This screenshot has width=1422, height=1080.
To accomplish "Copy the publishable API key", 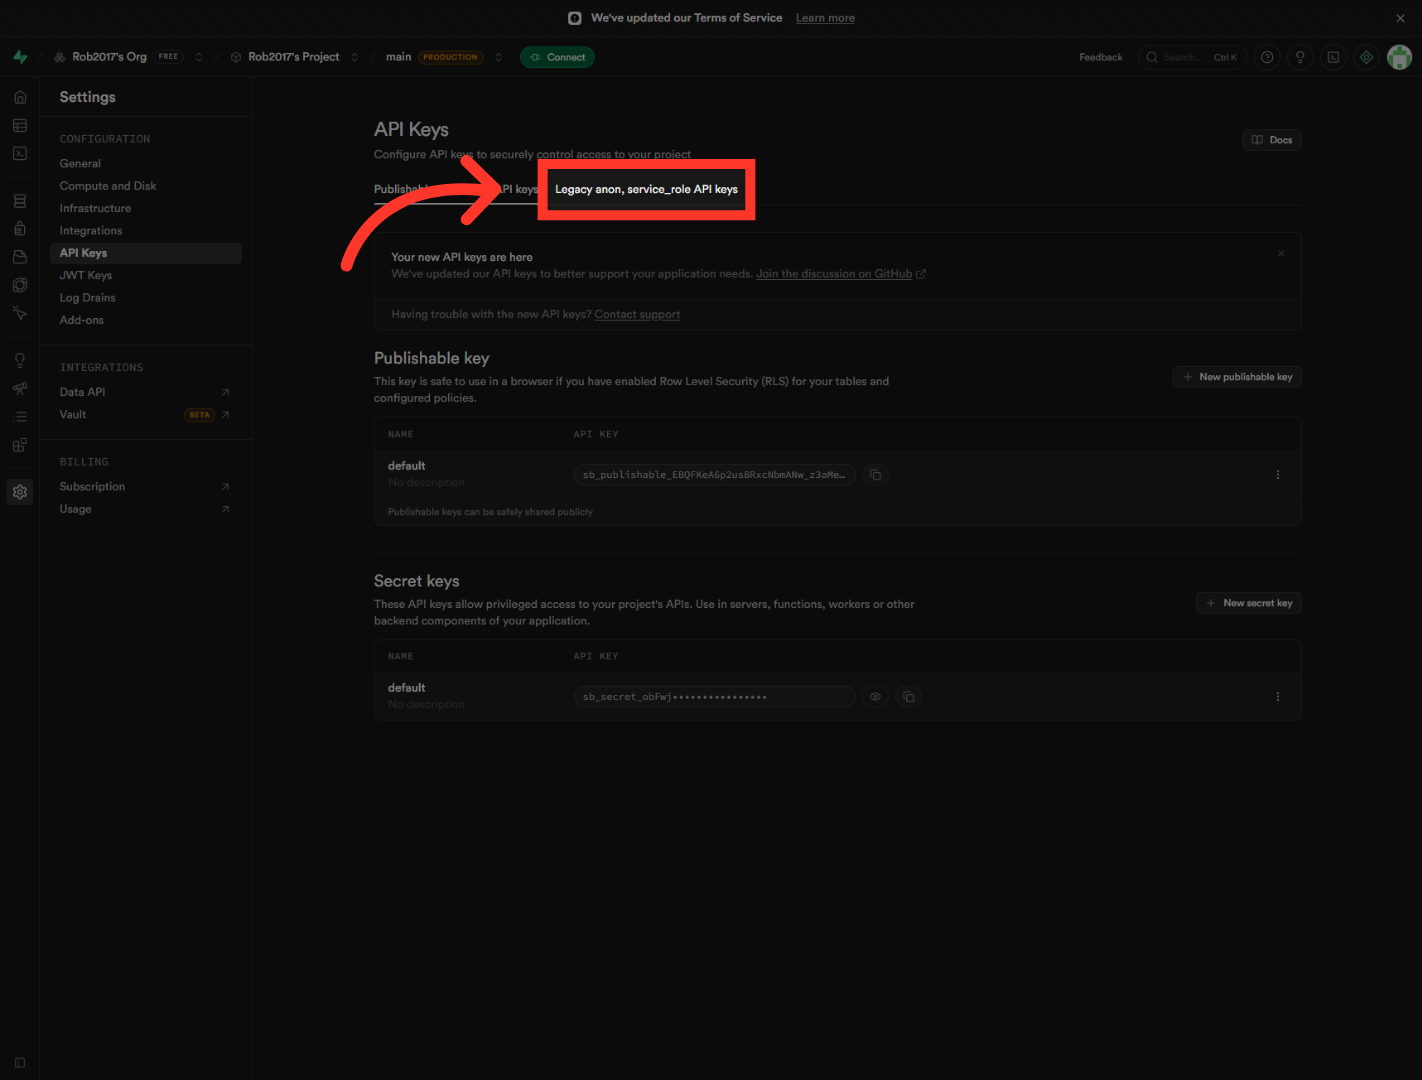I will 875,475.
